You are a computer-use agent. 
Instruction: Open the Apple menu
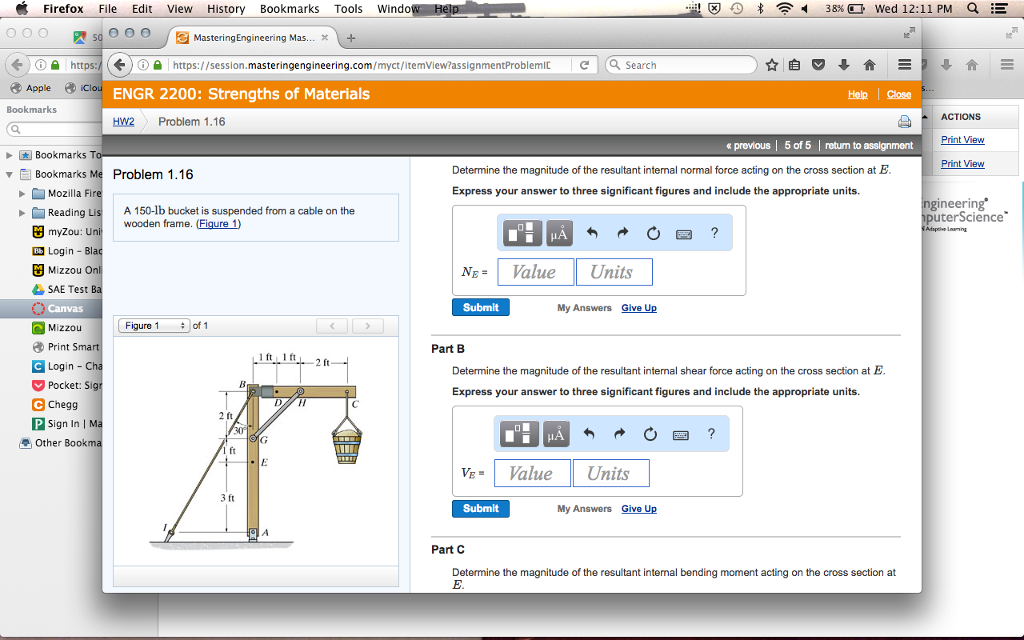(22, 8)
